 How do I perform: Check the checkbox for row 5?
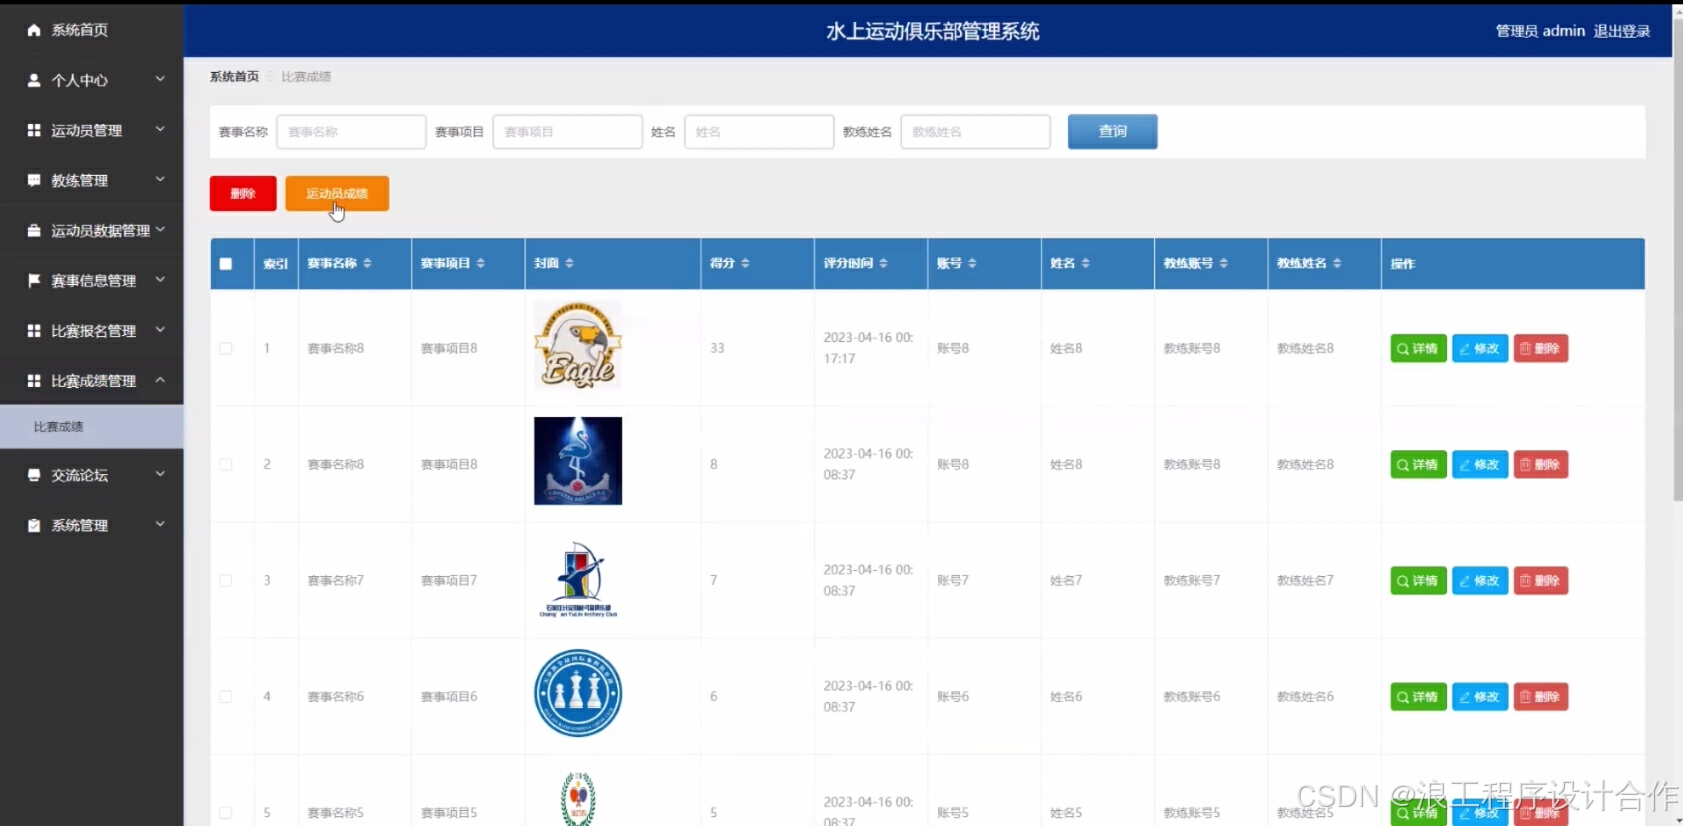click(226, 812)
